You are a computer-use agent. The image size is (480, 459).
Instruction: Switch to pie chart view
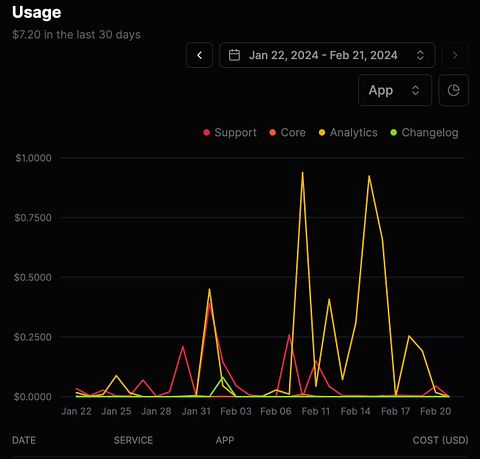pyautogui.click(x=454, y=90)
